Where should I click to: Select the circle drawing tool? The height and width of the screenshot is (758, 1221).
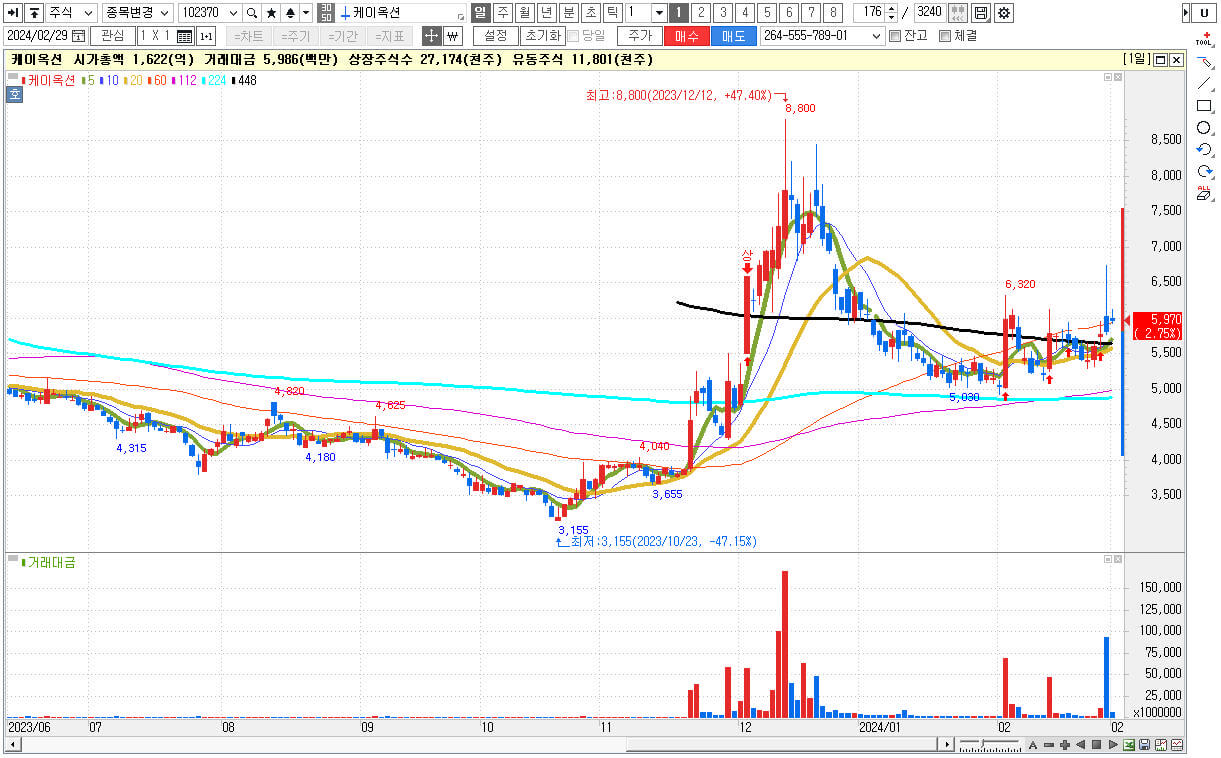1204,128
